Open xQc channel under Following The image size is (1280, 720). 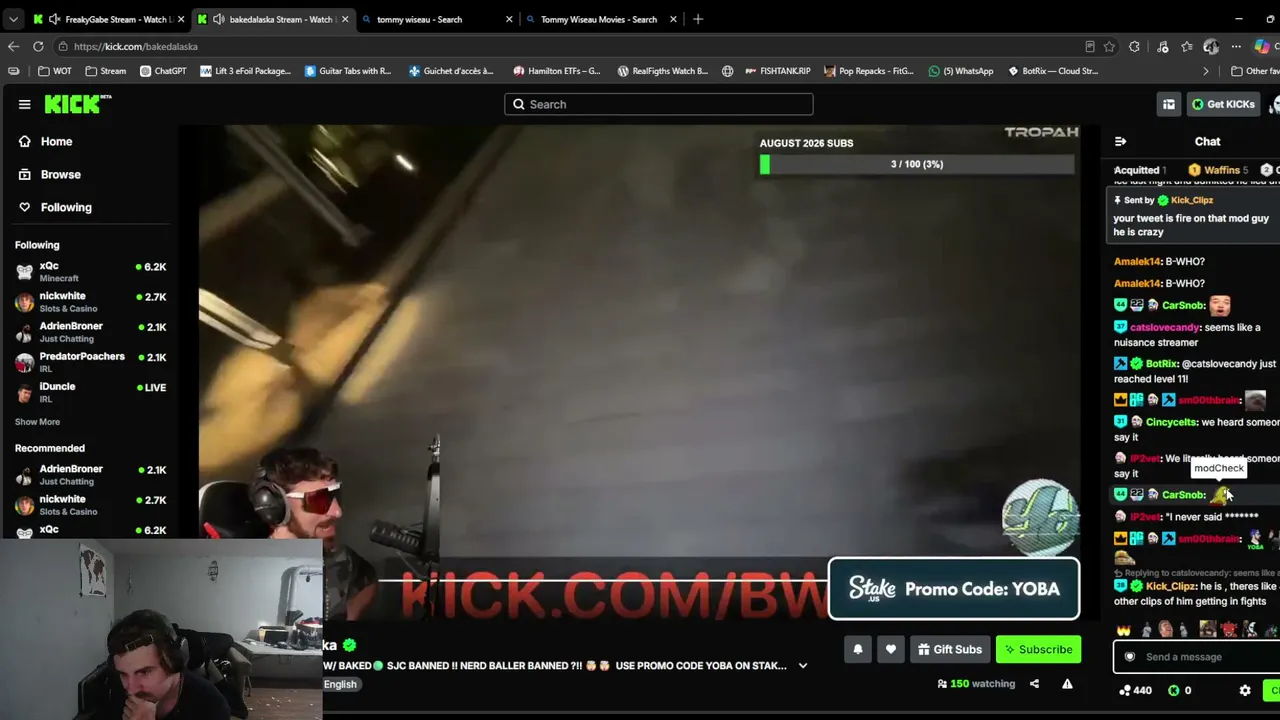(90, 271)
